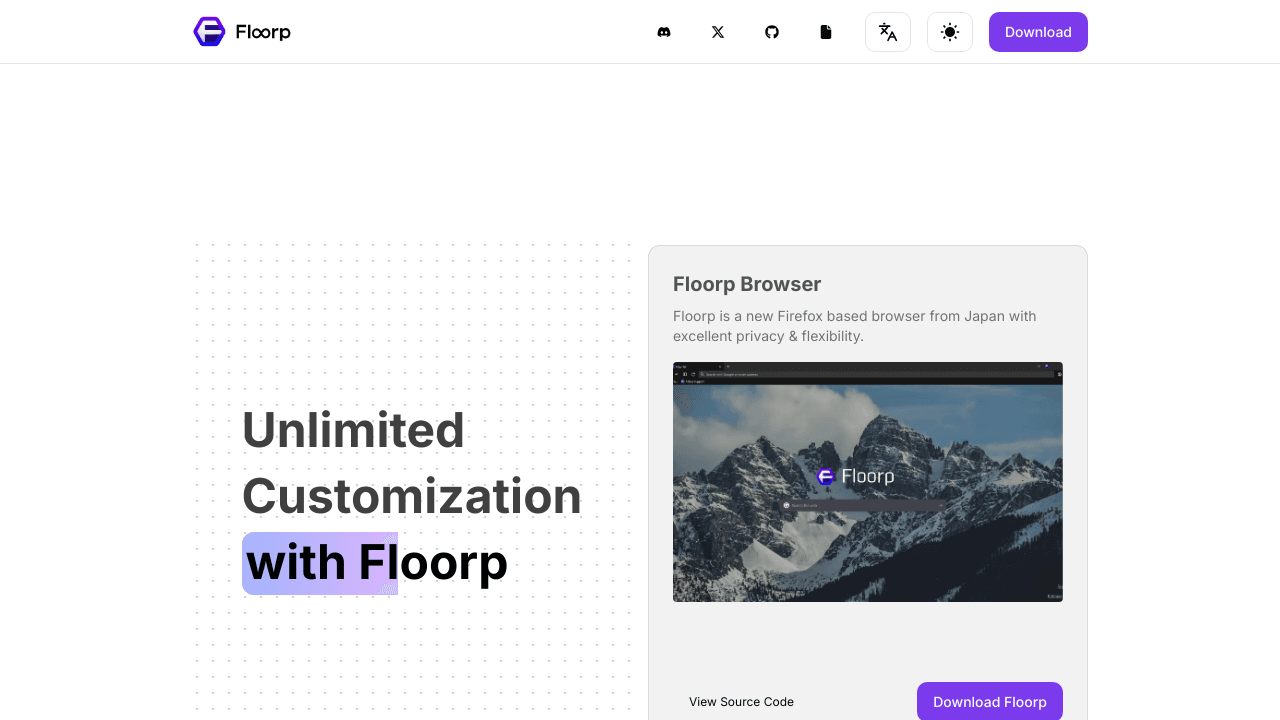
Task: Click the hexagonal Floorp logo in the navbar
Action: (x=209, y=31)
